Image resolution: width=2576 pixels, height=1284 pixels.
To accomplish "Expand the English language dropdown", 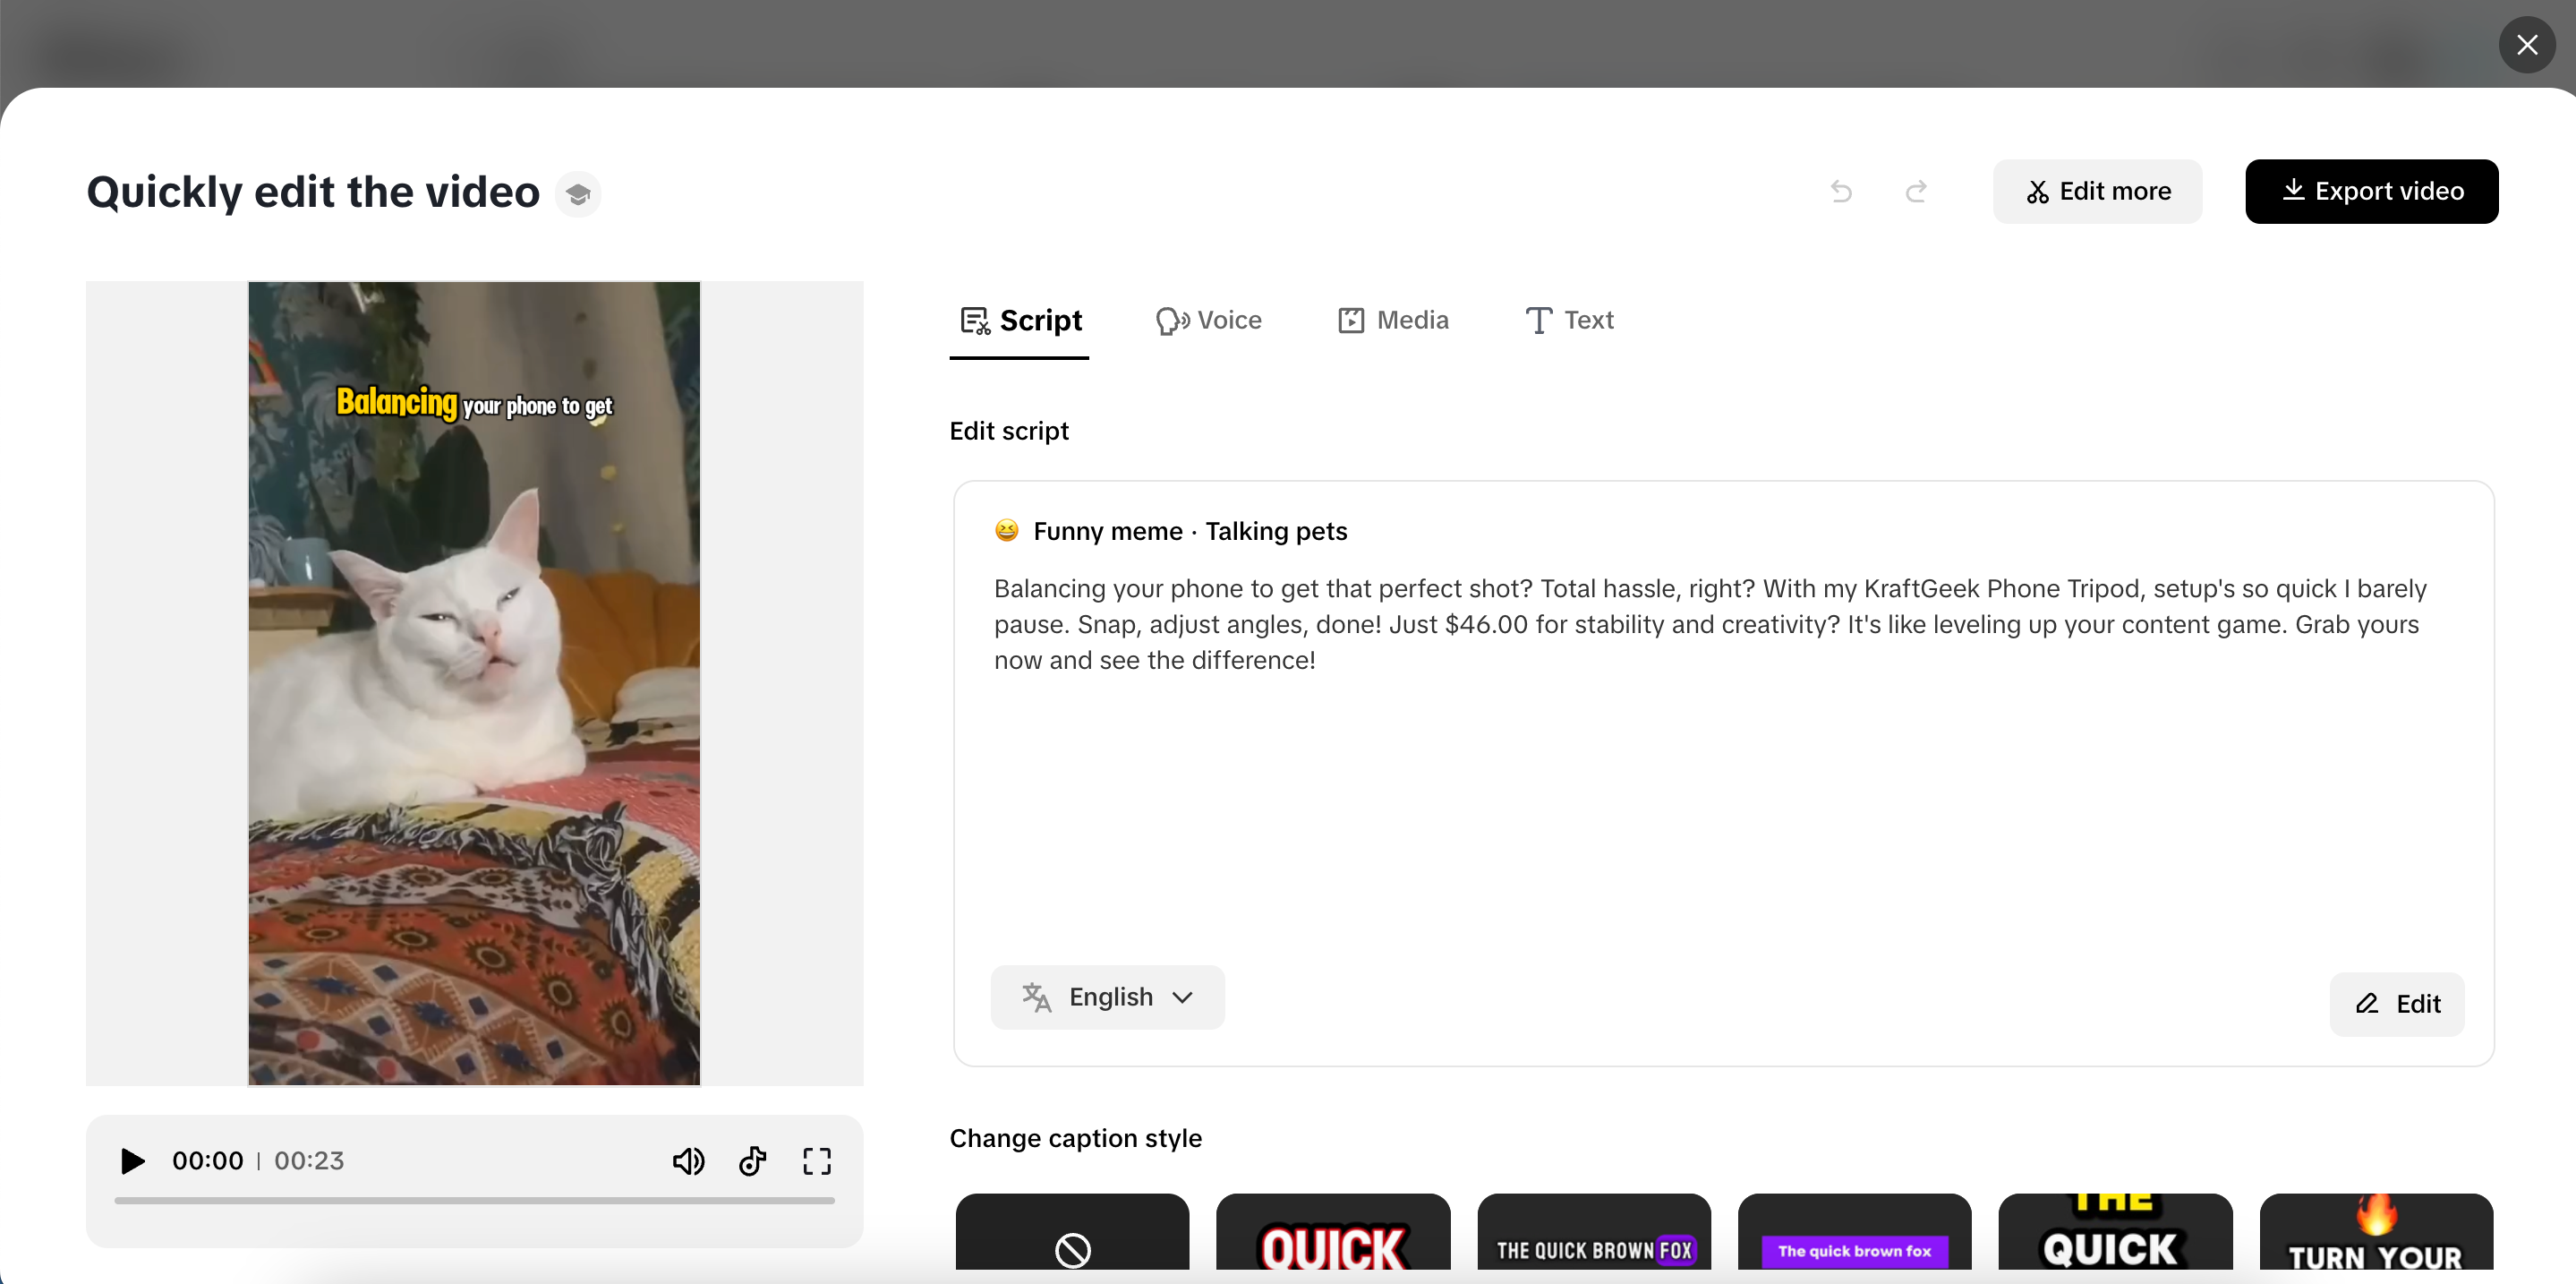I will point(1107,997).
